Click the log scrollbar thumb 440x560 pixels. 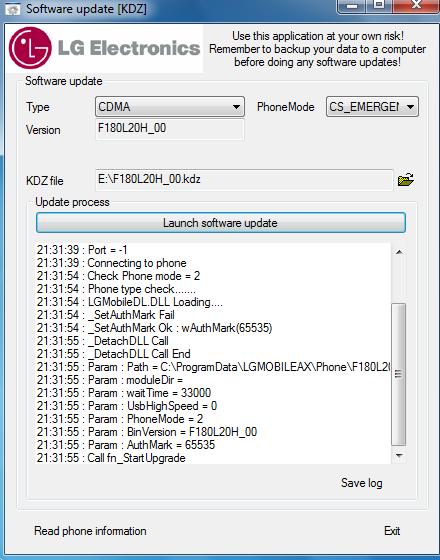399,374
